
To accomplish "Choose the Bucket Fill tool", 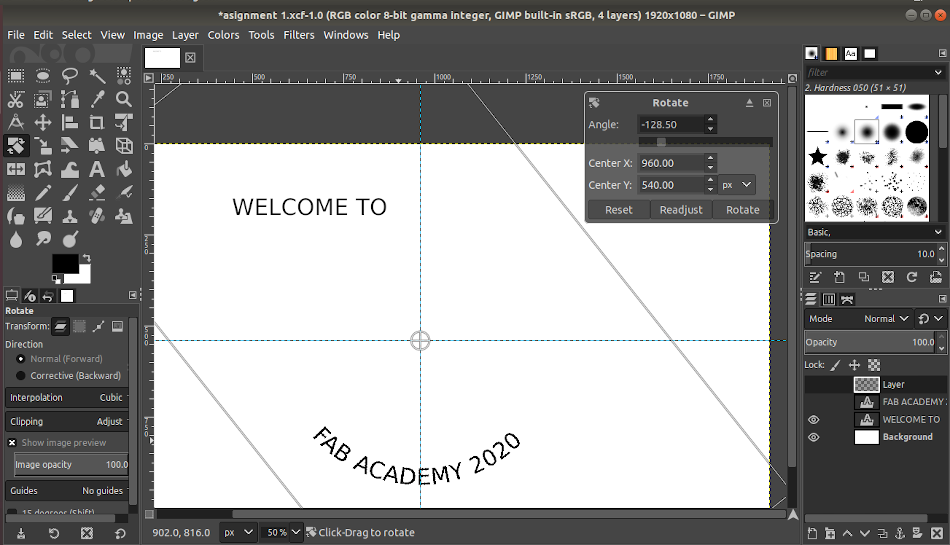I will (x=124, y=170).
